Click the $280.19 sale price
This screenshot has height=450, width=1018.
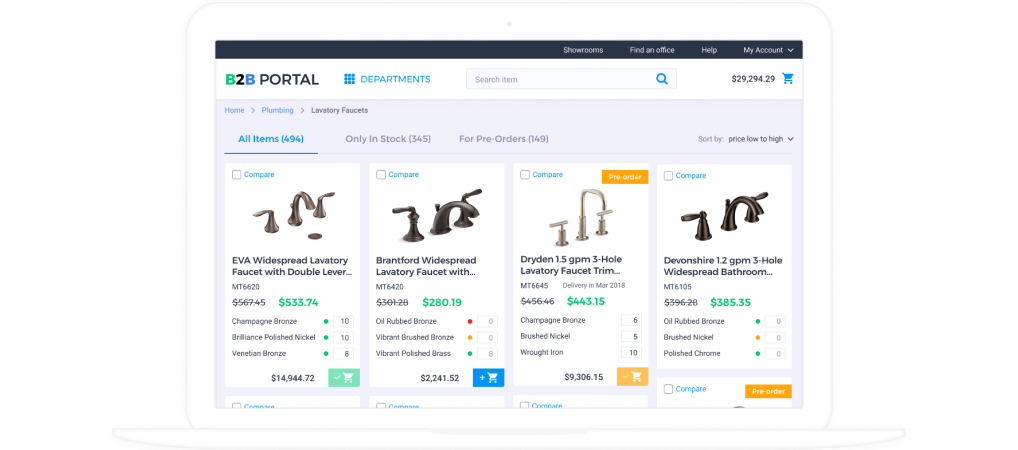(x=441, y=302)
